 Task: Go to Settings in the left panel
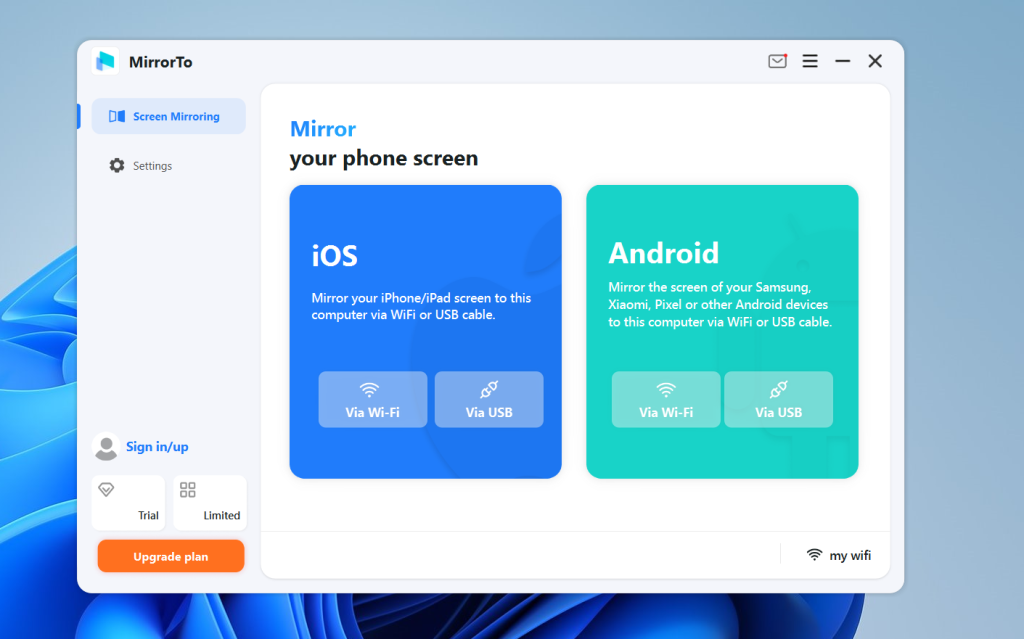[x=148, y=165]
